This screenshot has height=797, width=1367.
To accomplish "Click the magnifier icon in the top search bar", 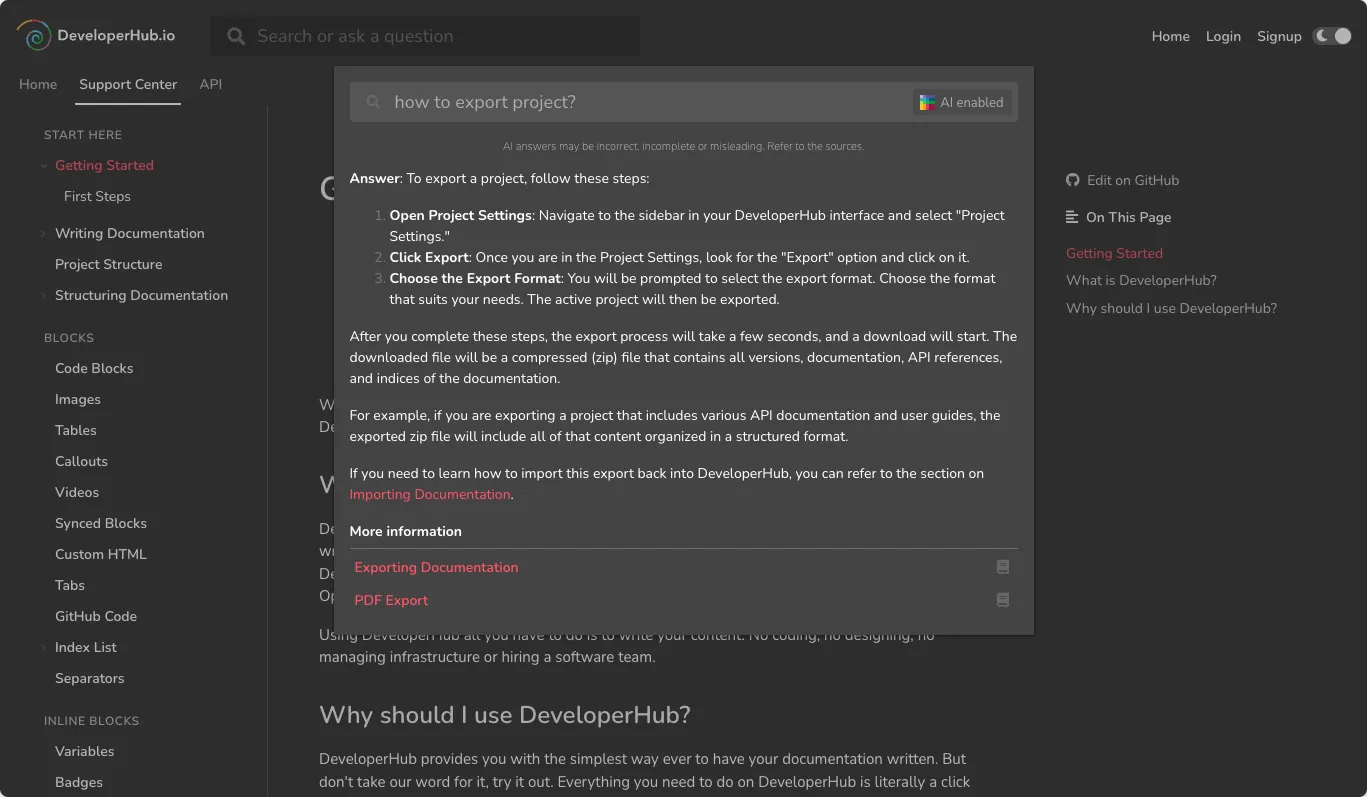I will click(236, 36).
